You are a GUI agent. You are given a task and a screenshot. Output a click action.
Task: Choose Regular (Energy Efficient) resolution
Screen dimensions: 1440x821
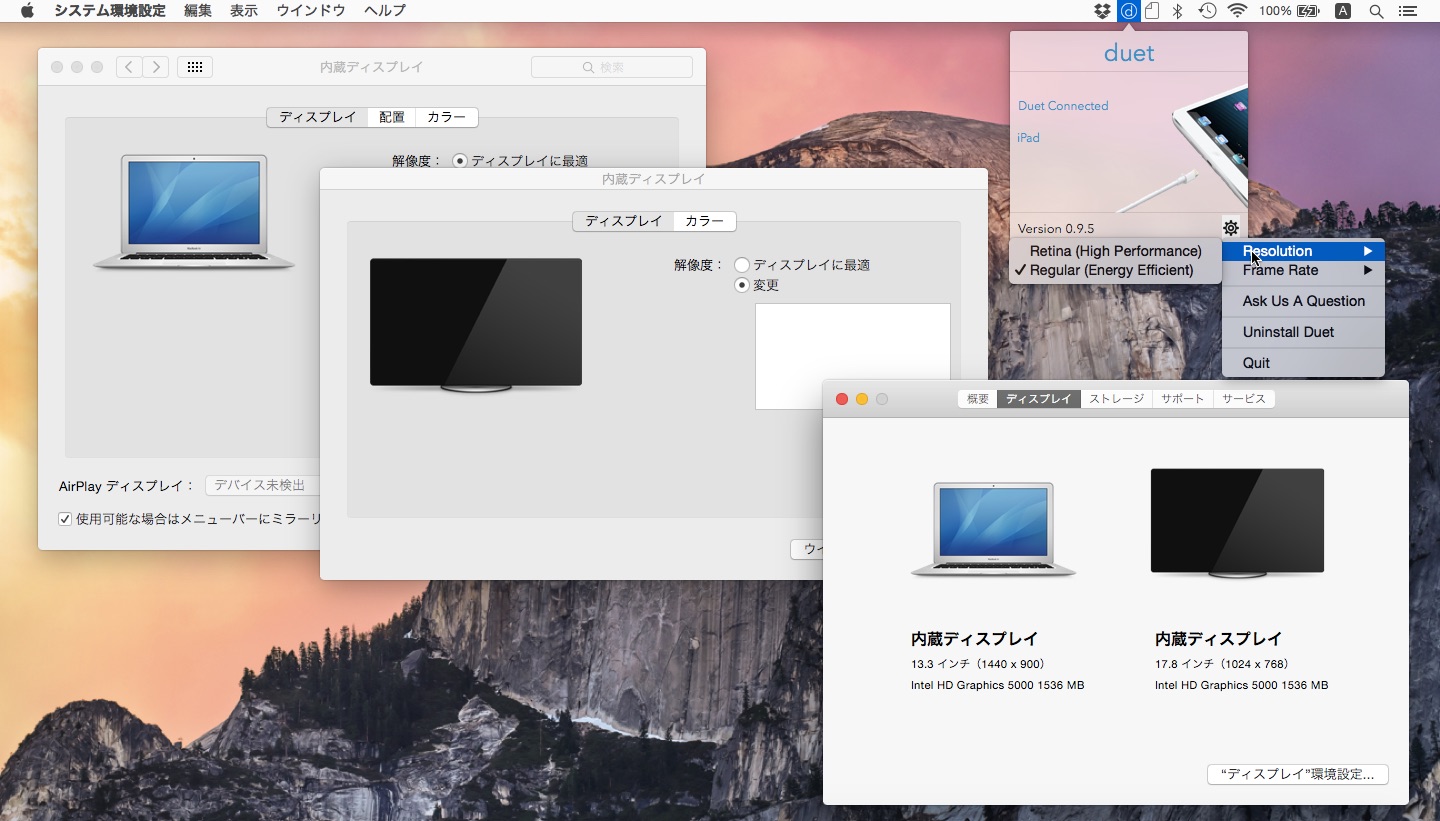pyautogui.click(x=1115, y=270)
